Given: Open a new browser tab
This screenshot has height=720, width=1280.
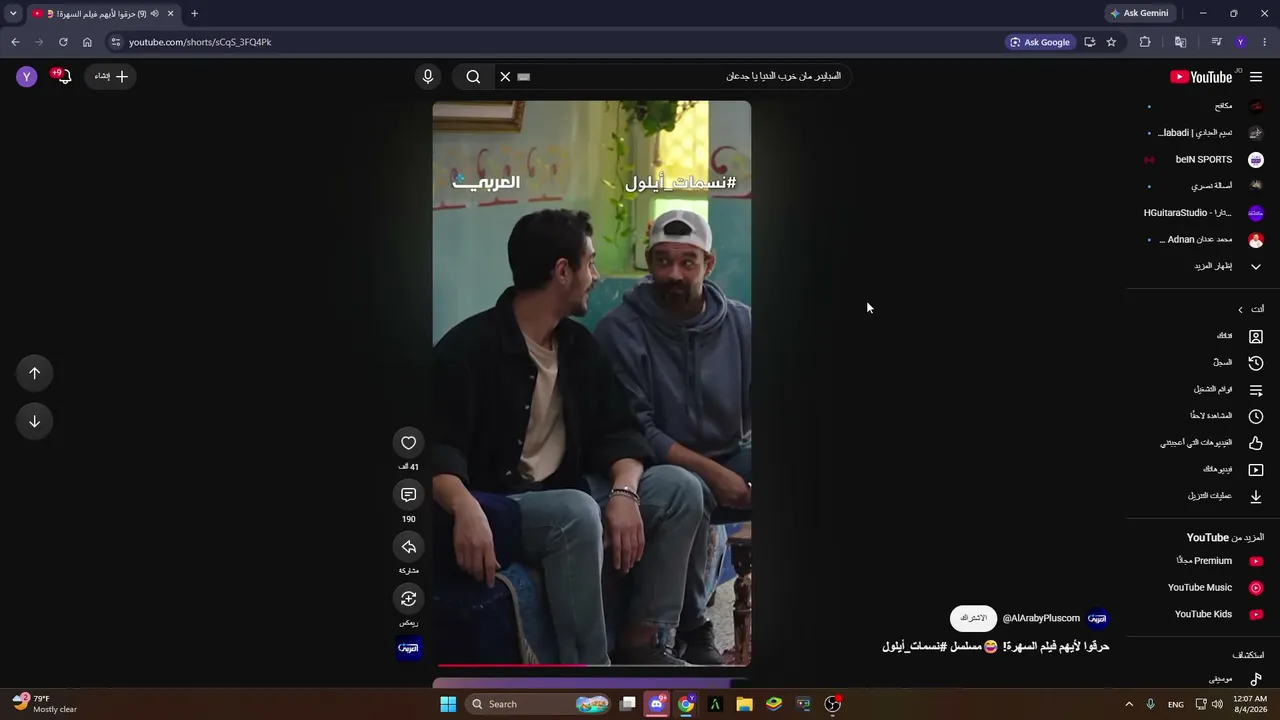Looking at the screenshot, I should [x=194, y=14].
